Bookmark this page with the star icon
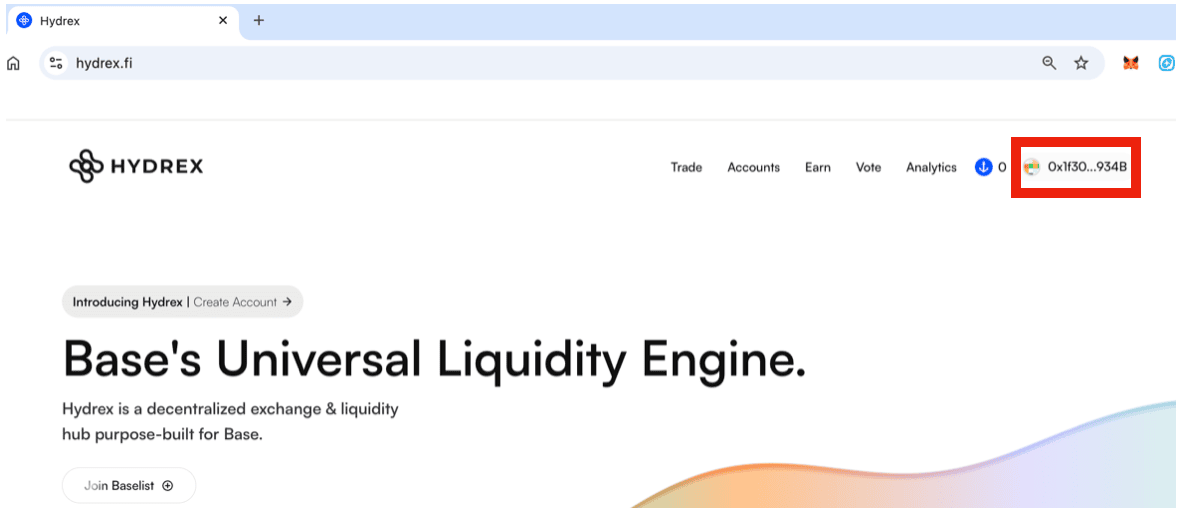Viewport: 1180px width, 508px height. pyautogui.click(x=1081, y=63)
